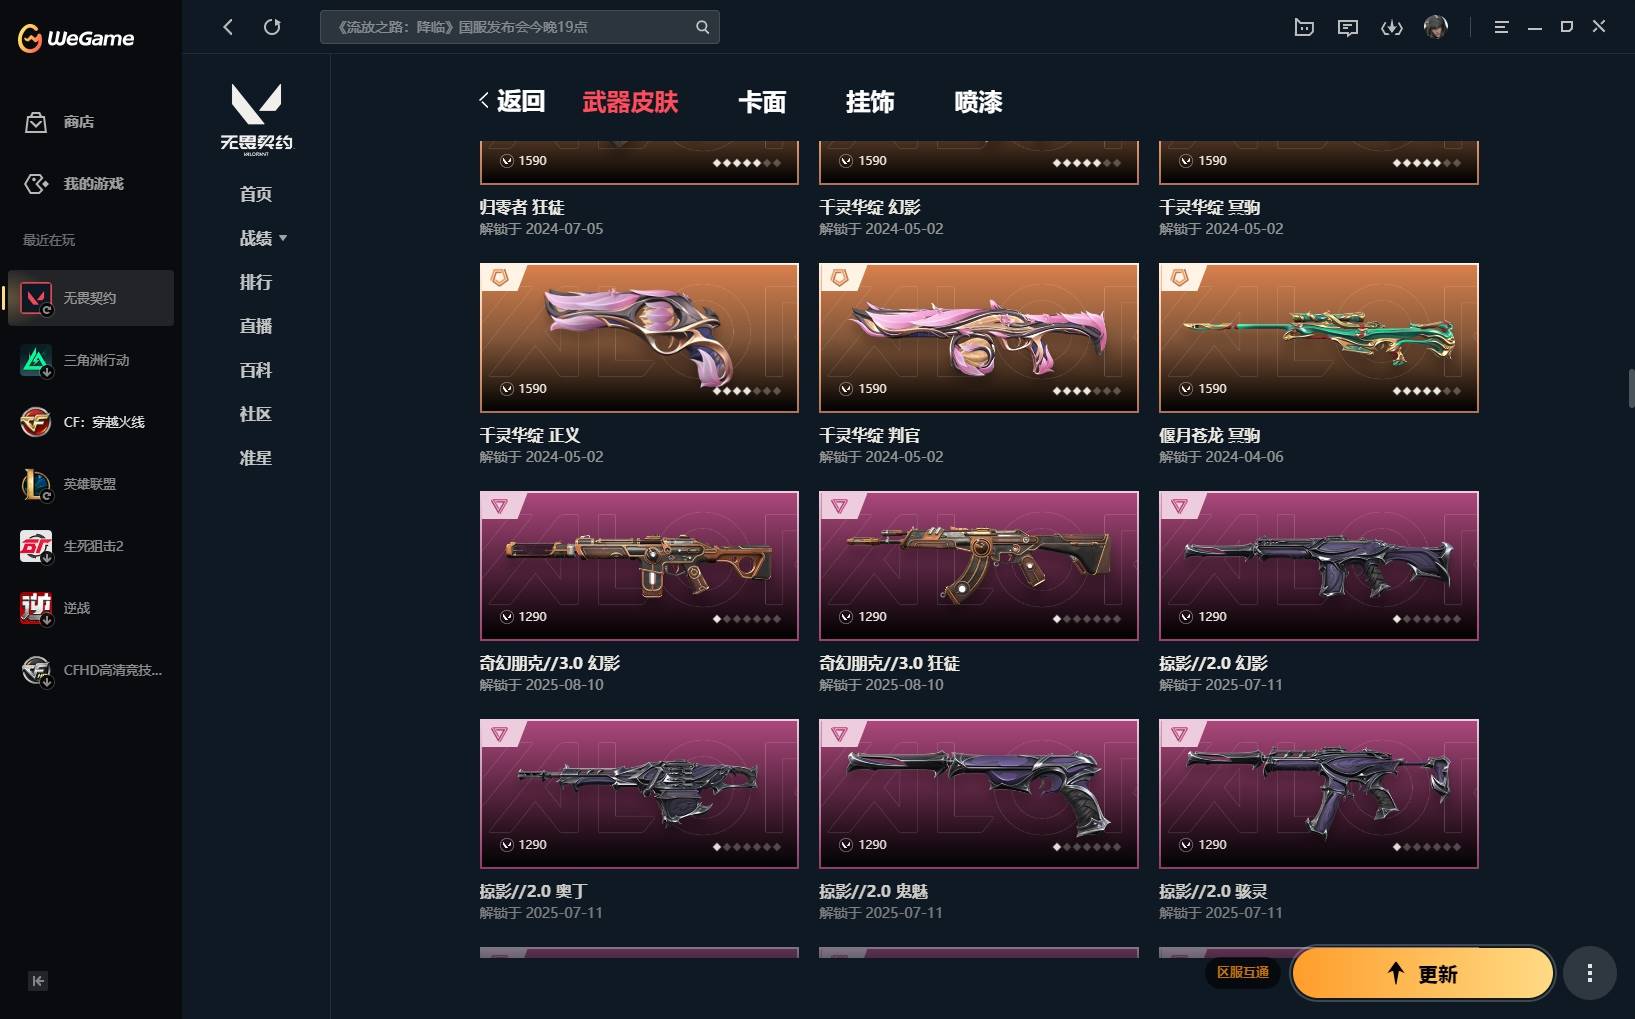Screen dimensions: 1635x1019
Task: Click the refresh page icon
Action: click(x=272, y=27)
